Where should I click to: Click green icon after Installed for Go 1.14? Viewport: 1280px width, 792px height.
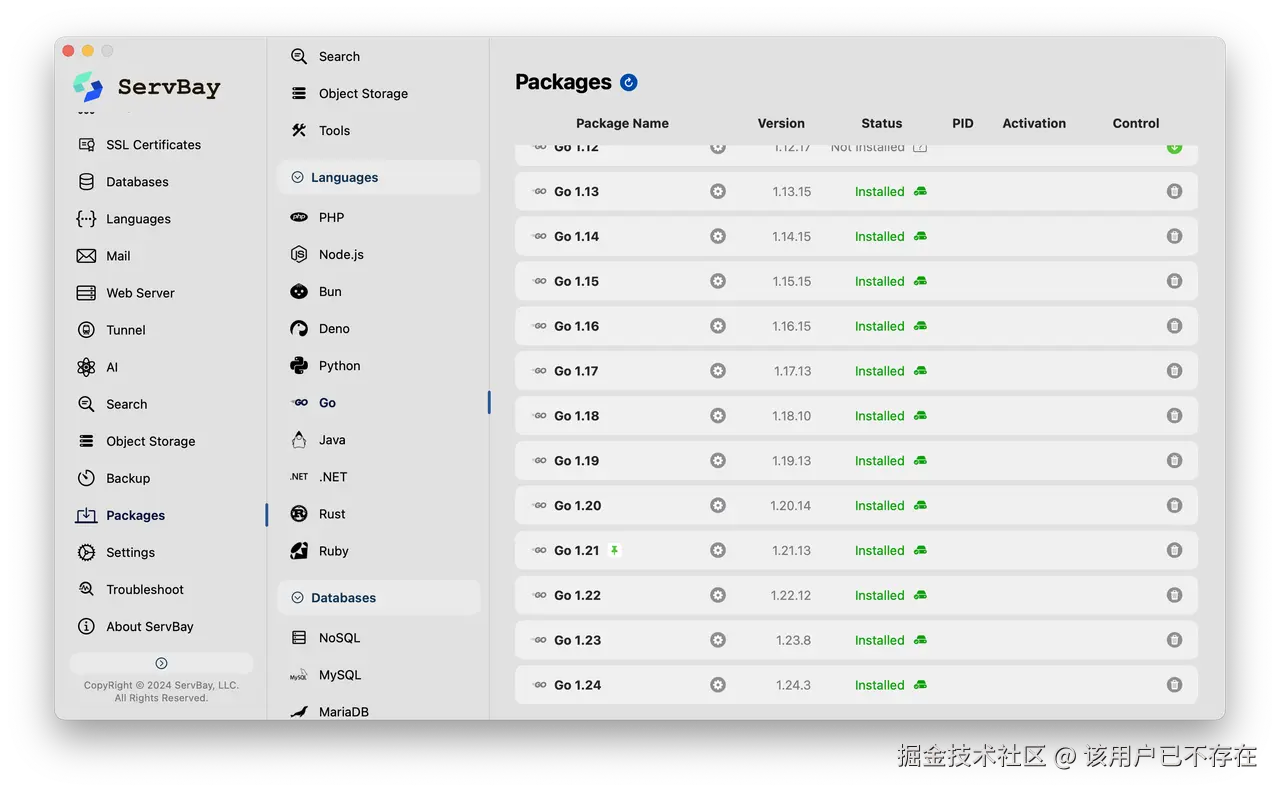point(920,236)
